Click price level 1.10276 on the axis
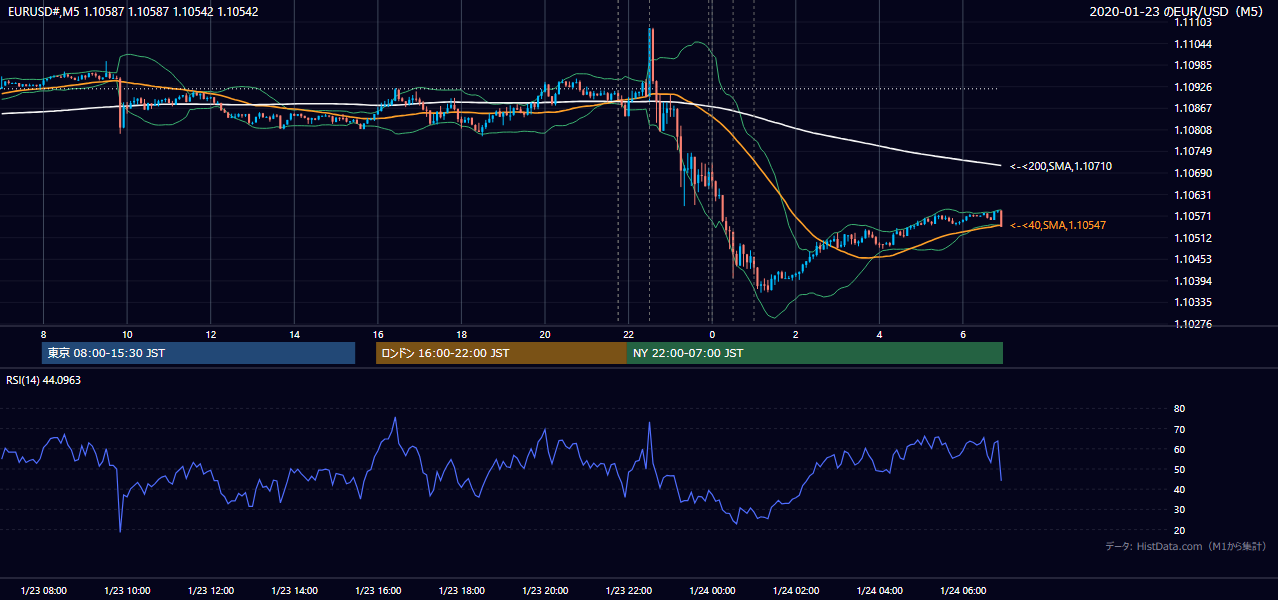This screenshot has height=600, width=1278. click(1193, 324)
